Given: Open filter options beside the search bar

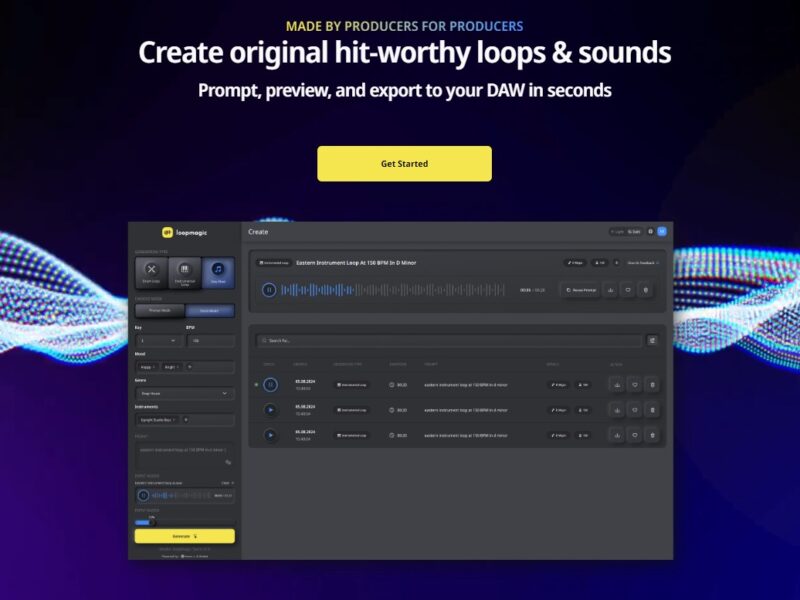Looking at the screenshot, I should (650, 340).
